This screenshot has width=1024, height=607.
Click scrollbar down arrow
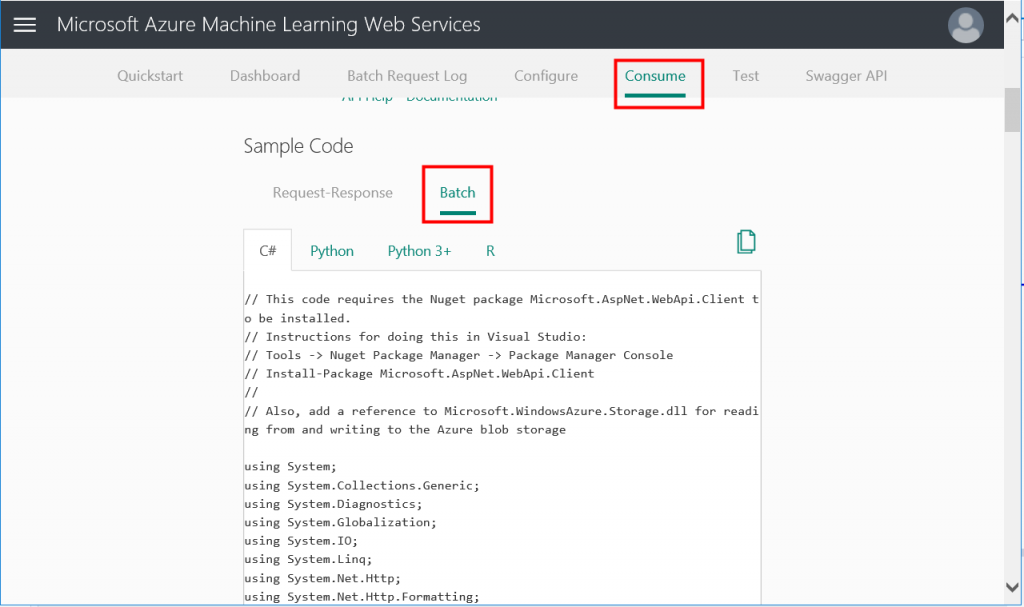pyautogui.click(x=1012, y=587)
